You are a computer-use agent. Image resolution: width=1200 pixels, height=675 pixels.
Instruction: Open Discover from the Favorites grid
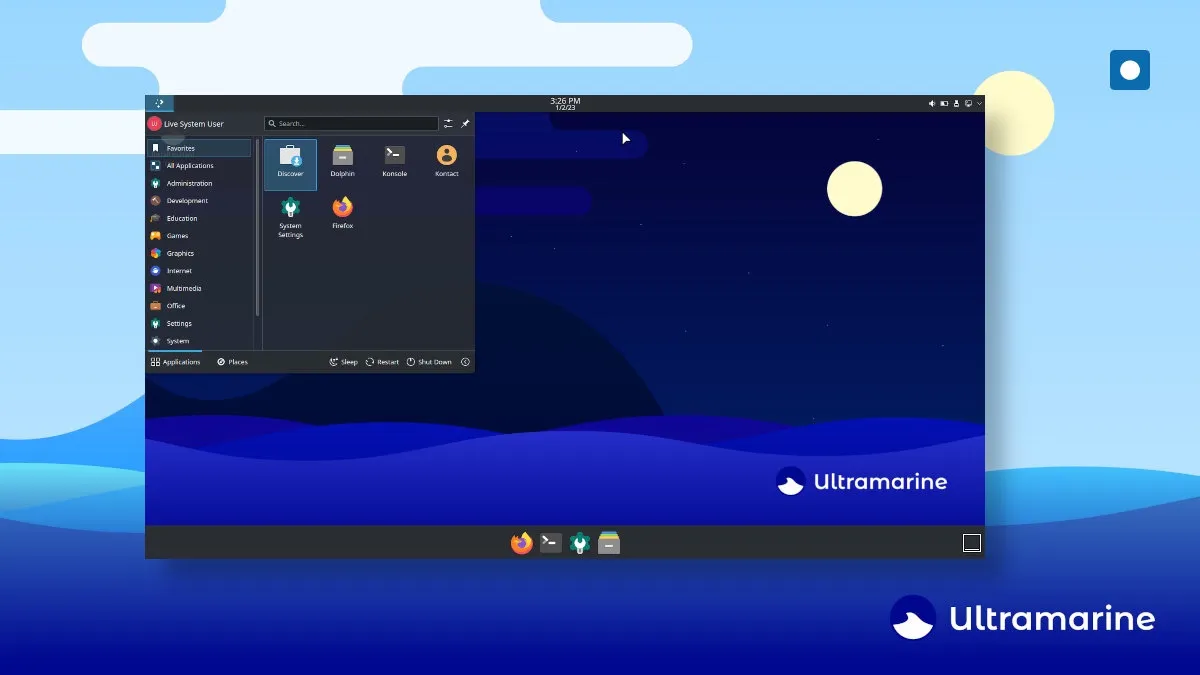pyautogui.click(x=290, y=163)
